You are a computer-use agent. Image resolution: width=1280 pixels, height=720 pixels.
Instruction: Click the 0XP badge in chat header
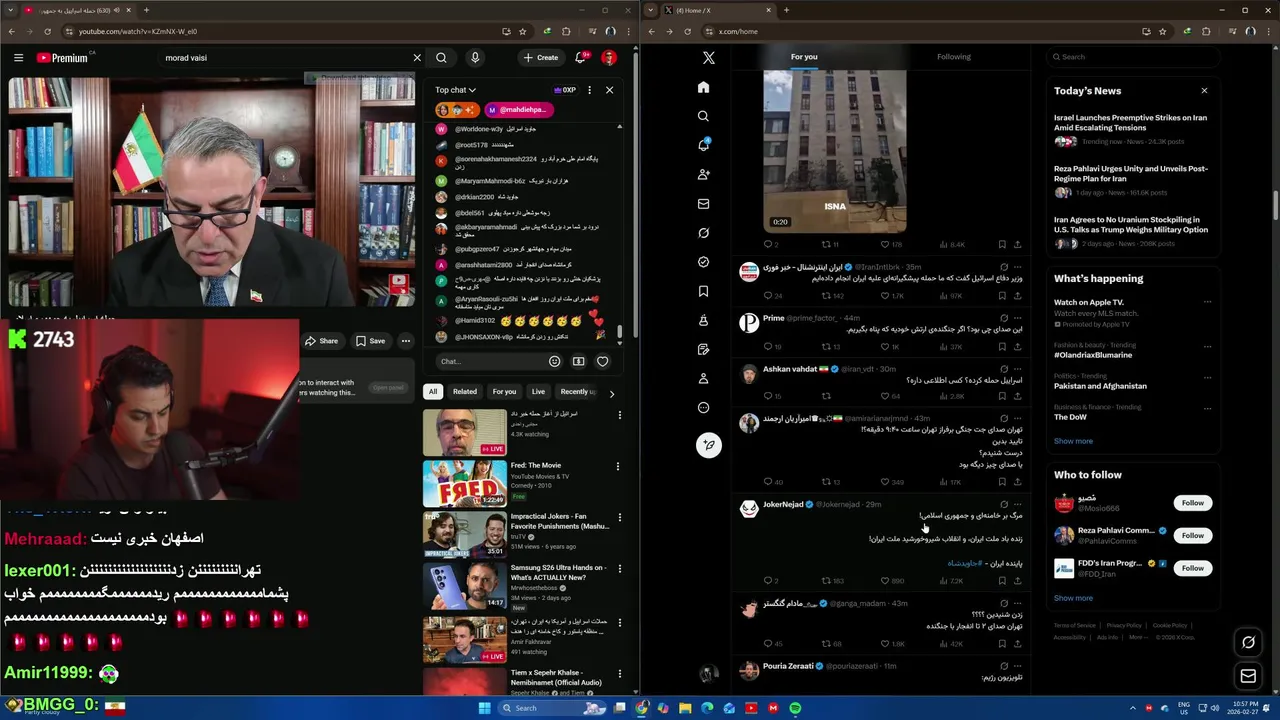(x=564, y=90)
